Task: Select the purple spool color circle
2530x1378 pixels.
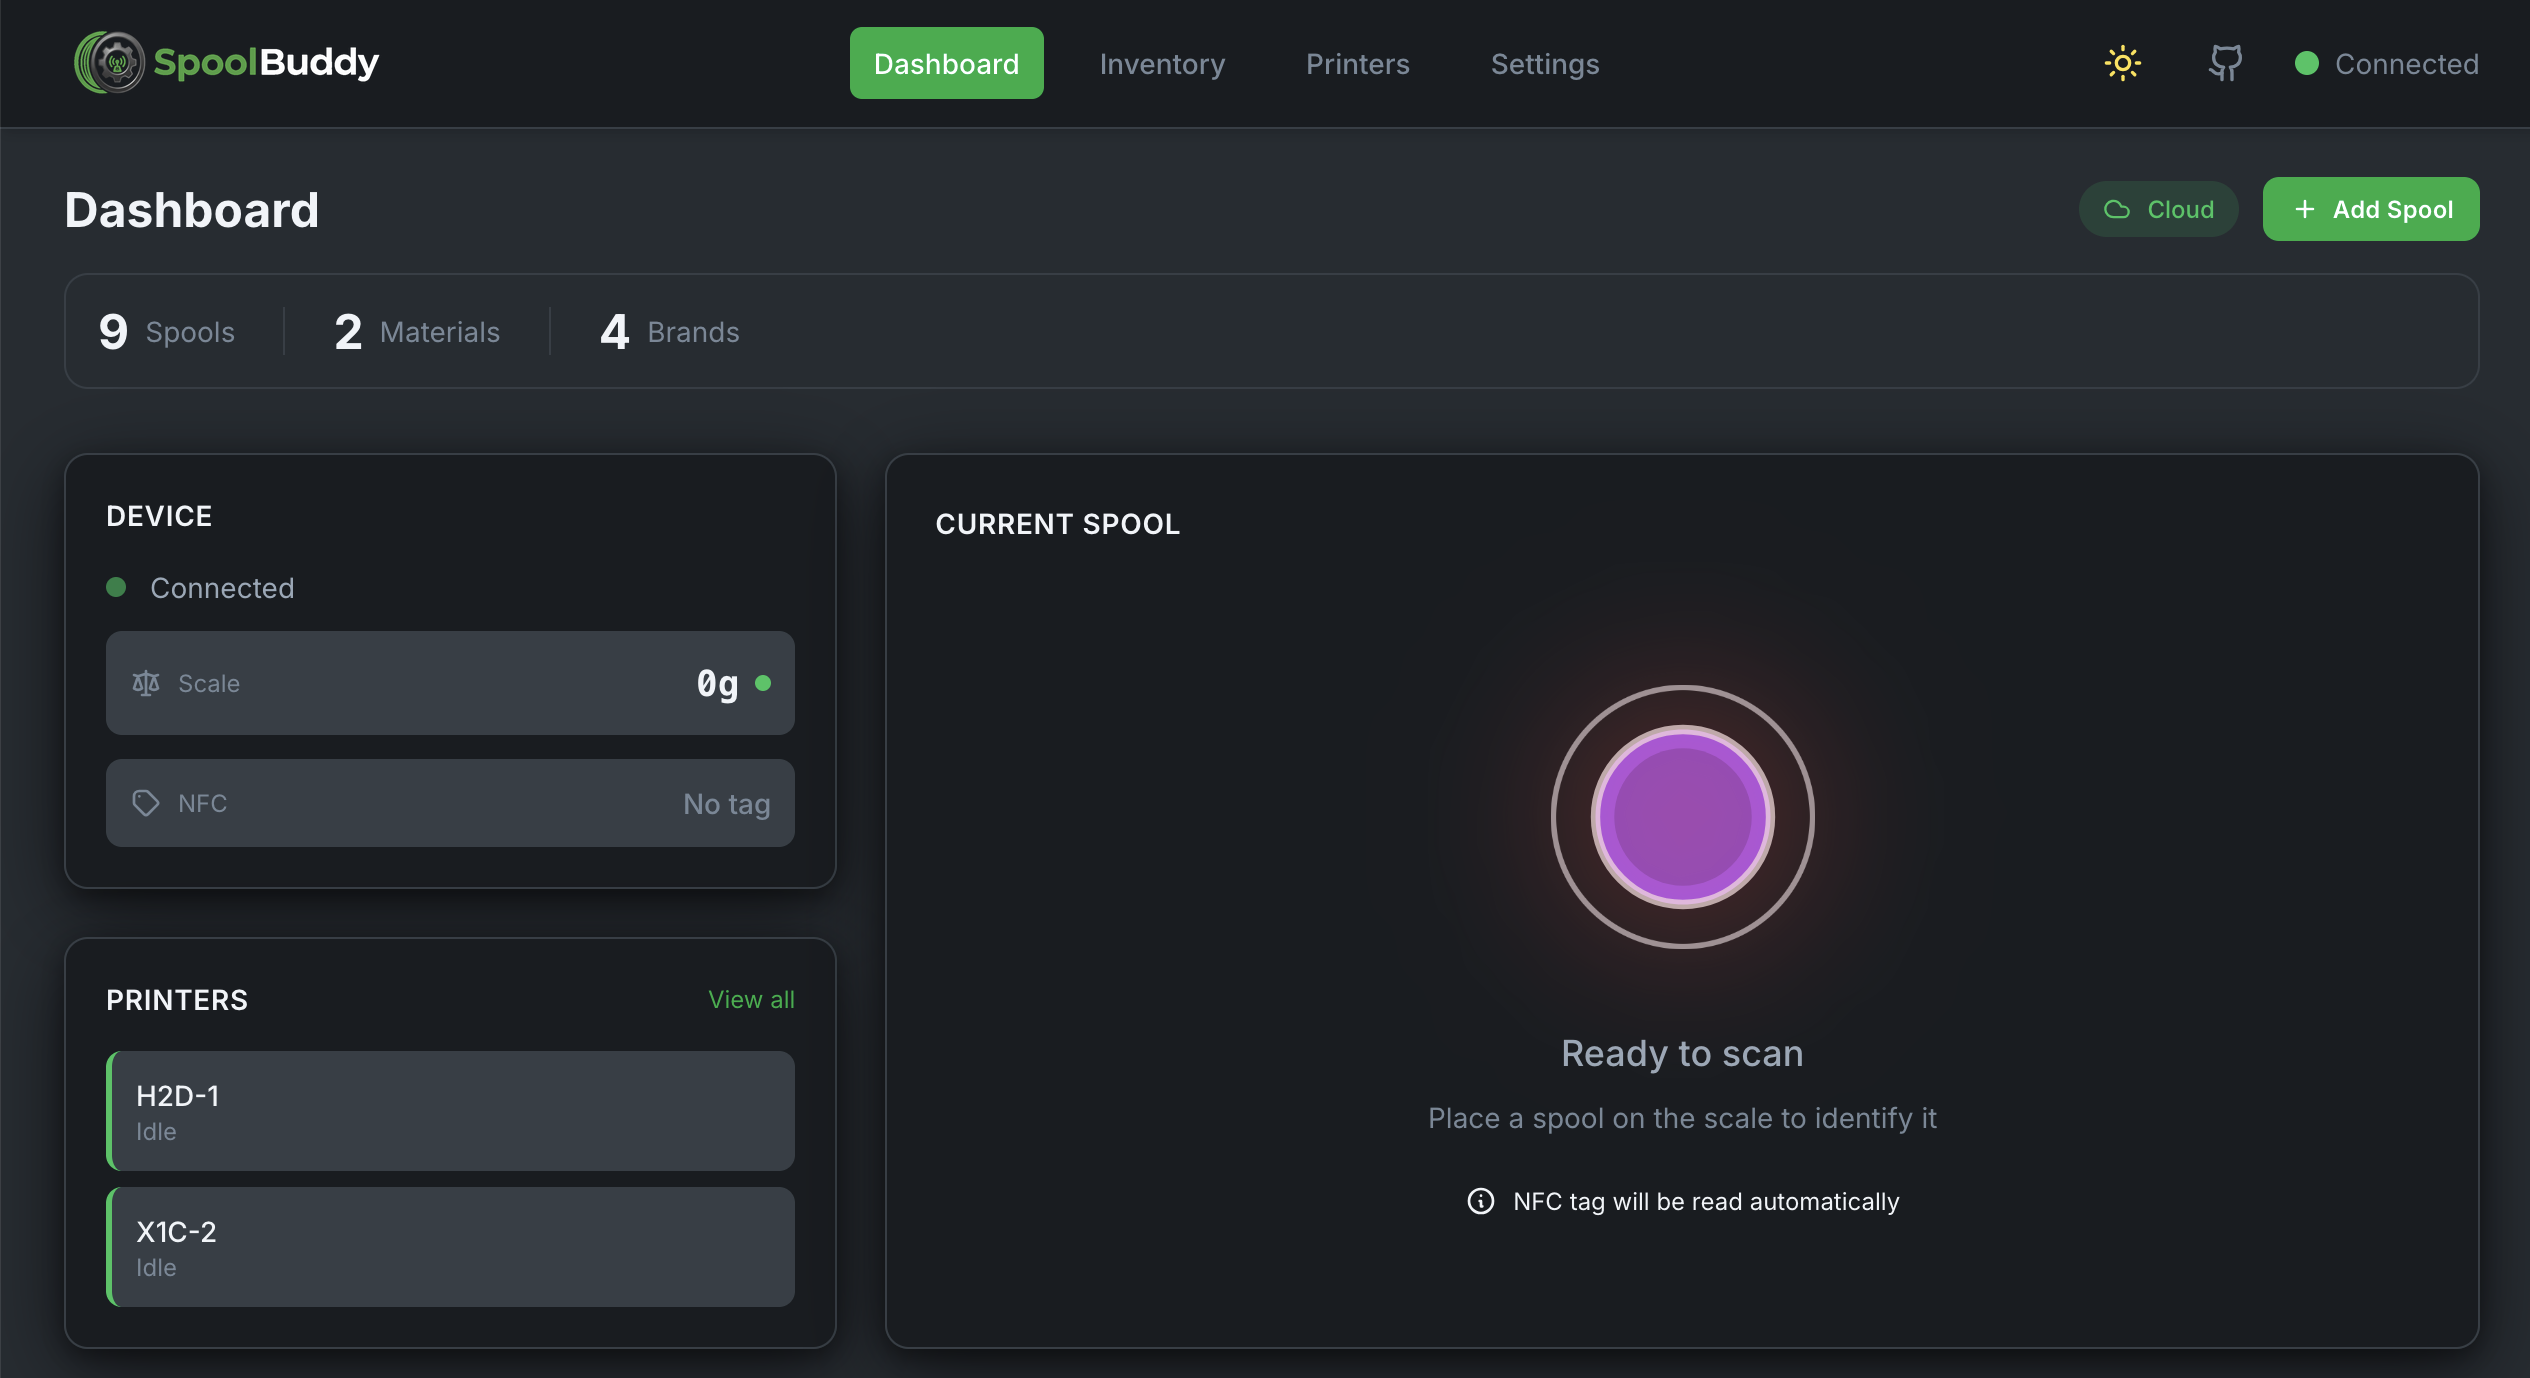Action: (1682, 818)
